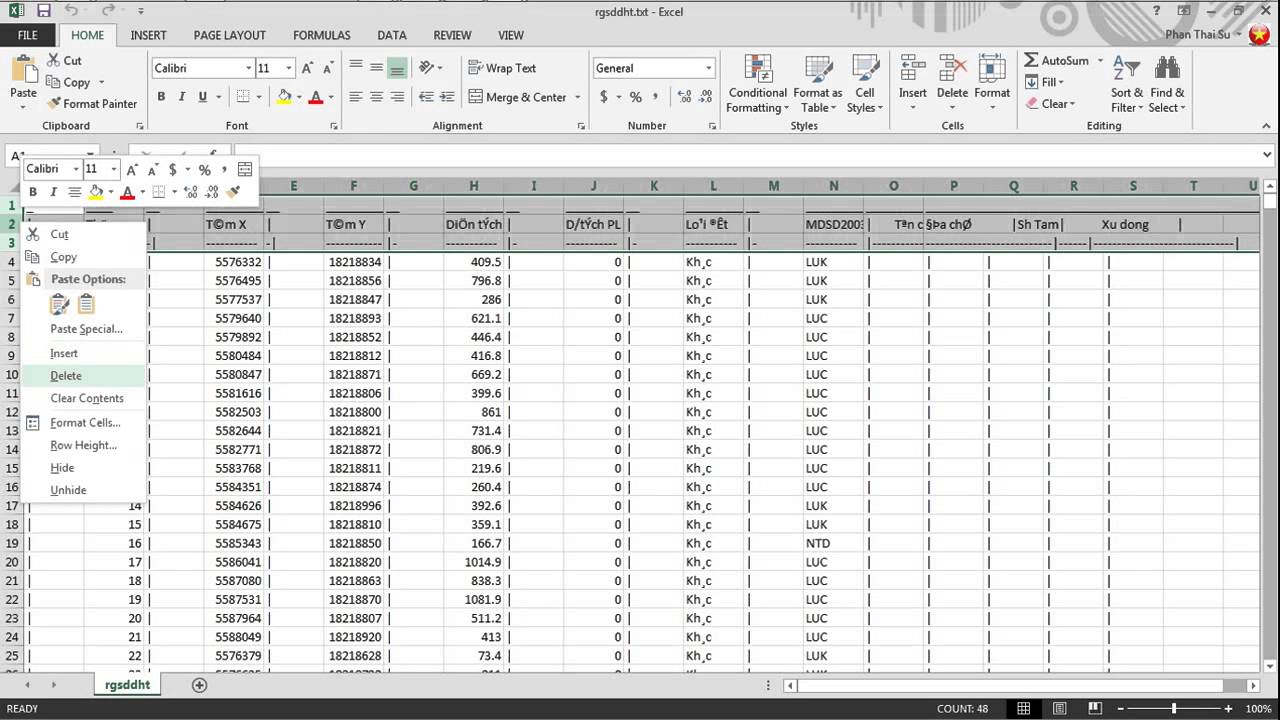Open Sort & Filter menu

1127,85
